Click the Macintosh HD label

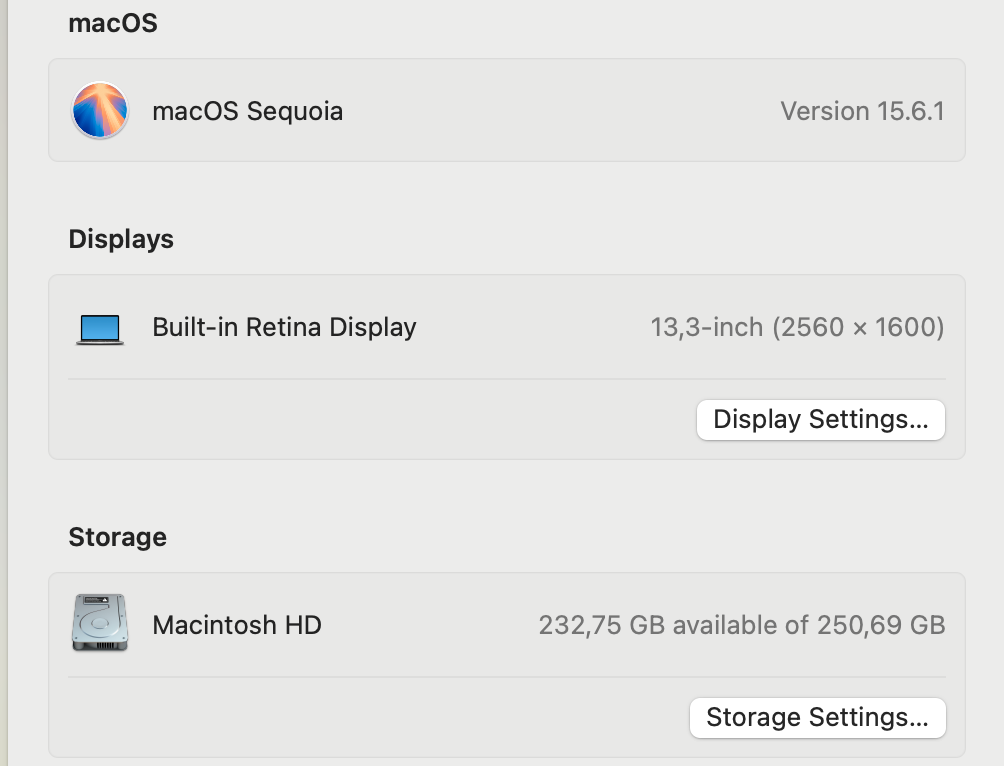click(x=237, y=625)
